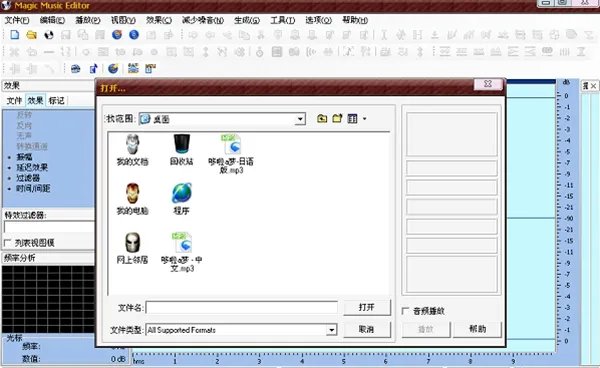Screen dimensions: 600x368
Task: Expand the 查找范围 桌面 location dropdown
Action: point(300,119)
